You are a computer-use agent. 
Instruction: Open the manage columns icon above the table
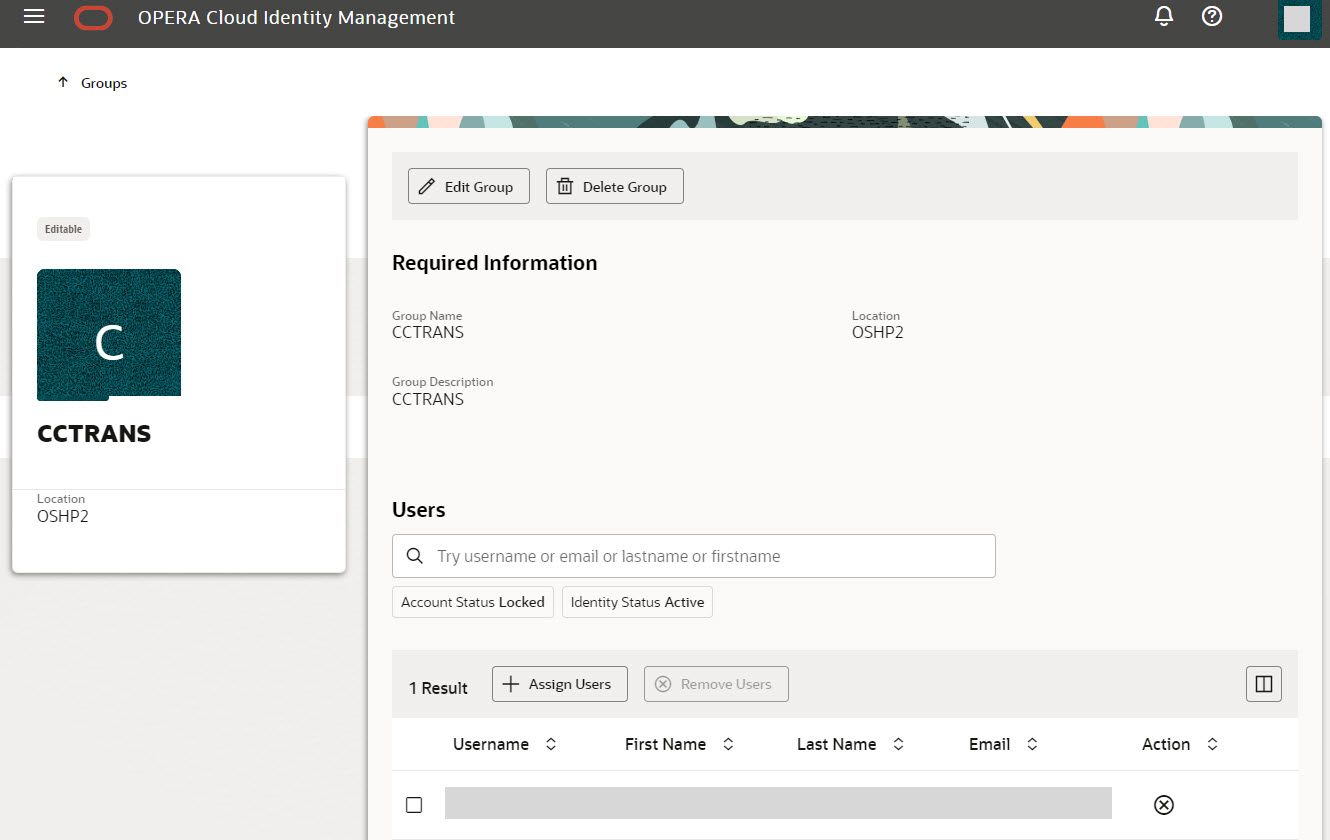tap(1263, 684)
